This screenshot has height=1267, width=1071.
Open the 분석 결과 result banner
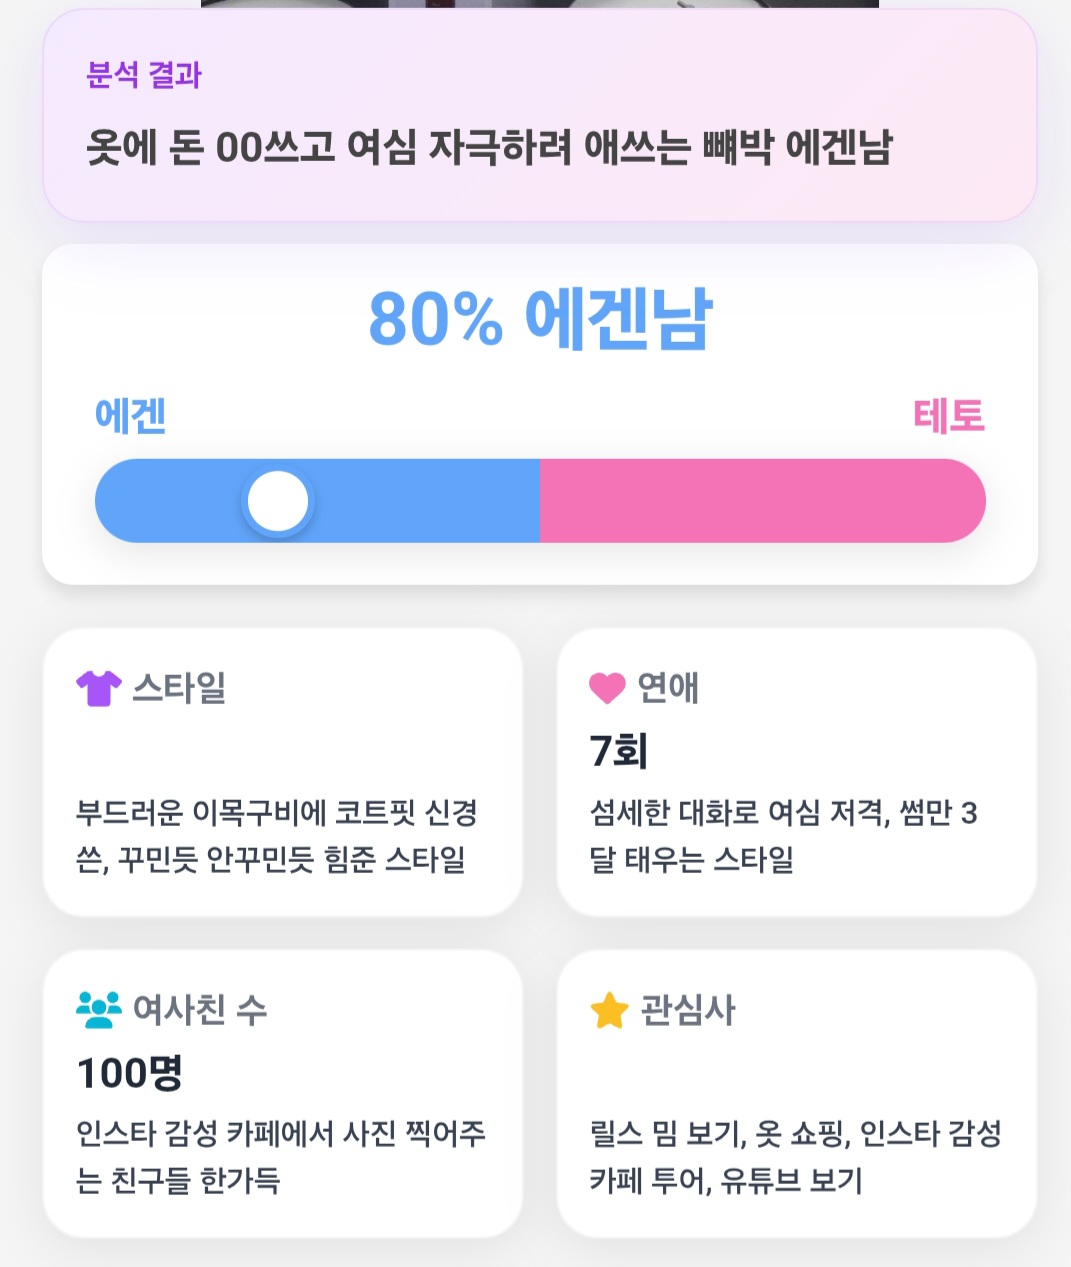(540, 116)
